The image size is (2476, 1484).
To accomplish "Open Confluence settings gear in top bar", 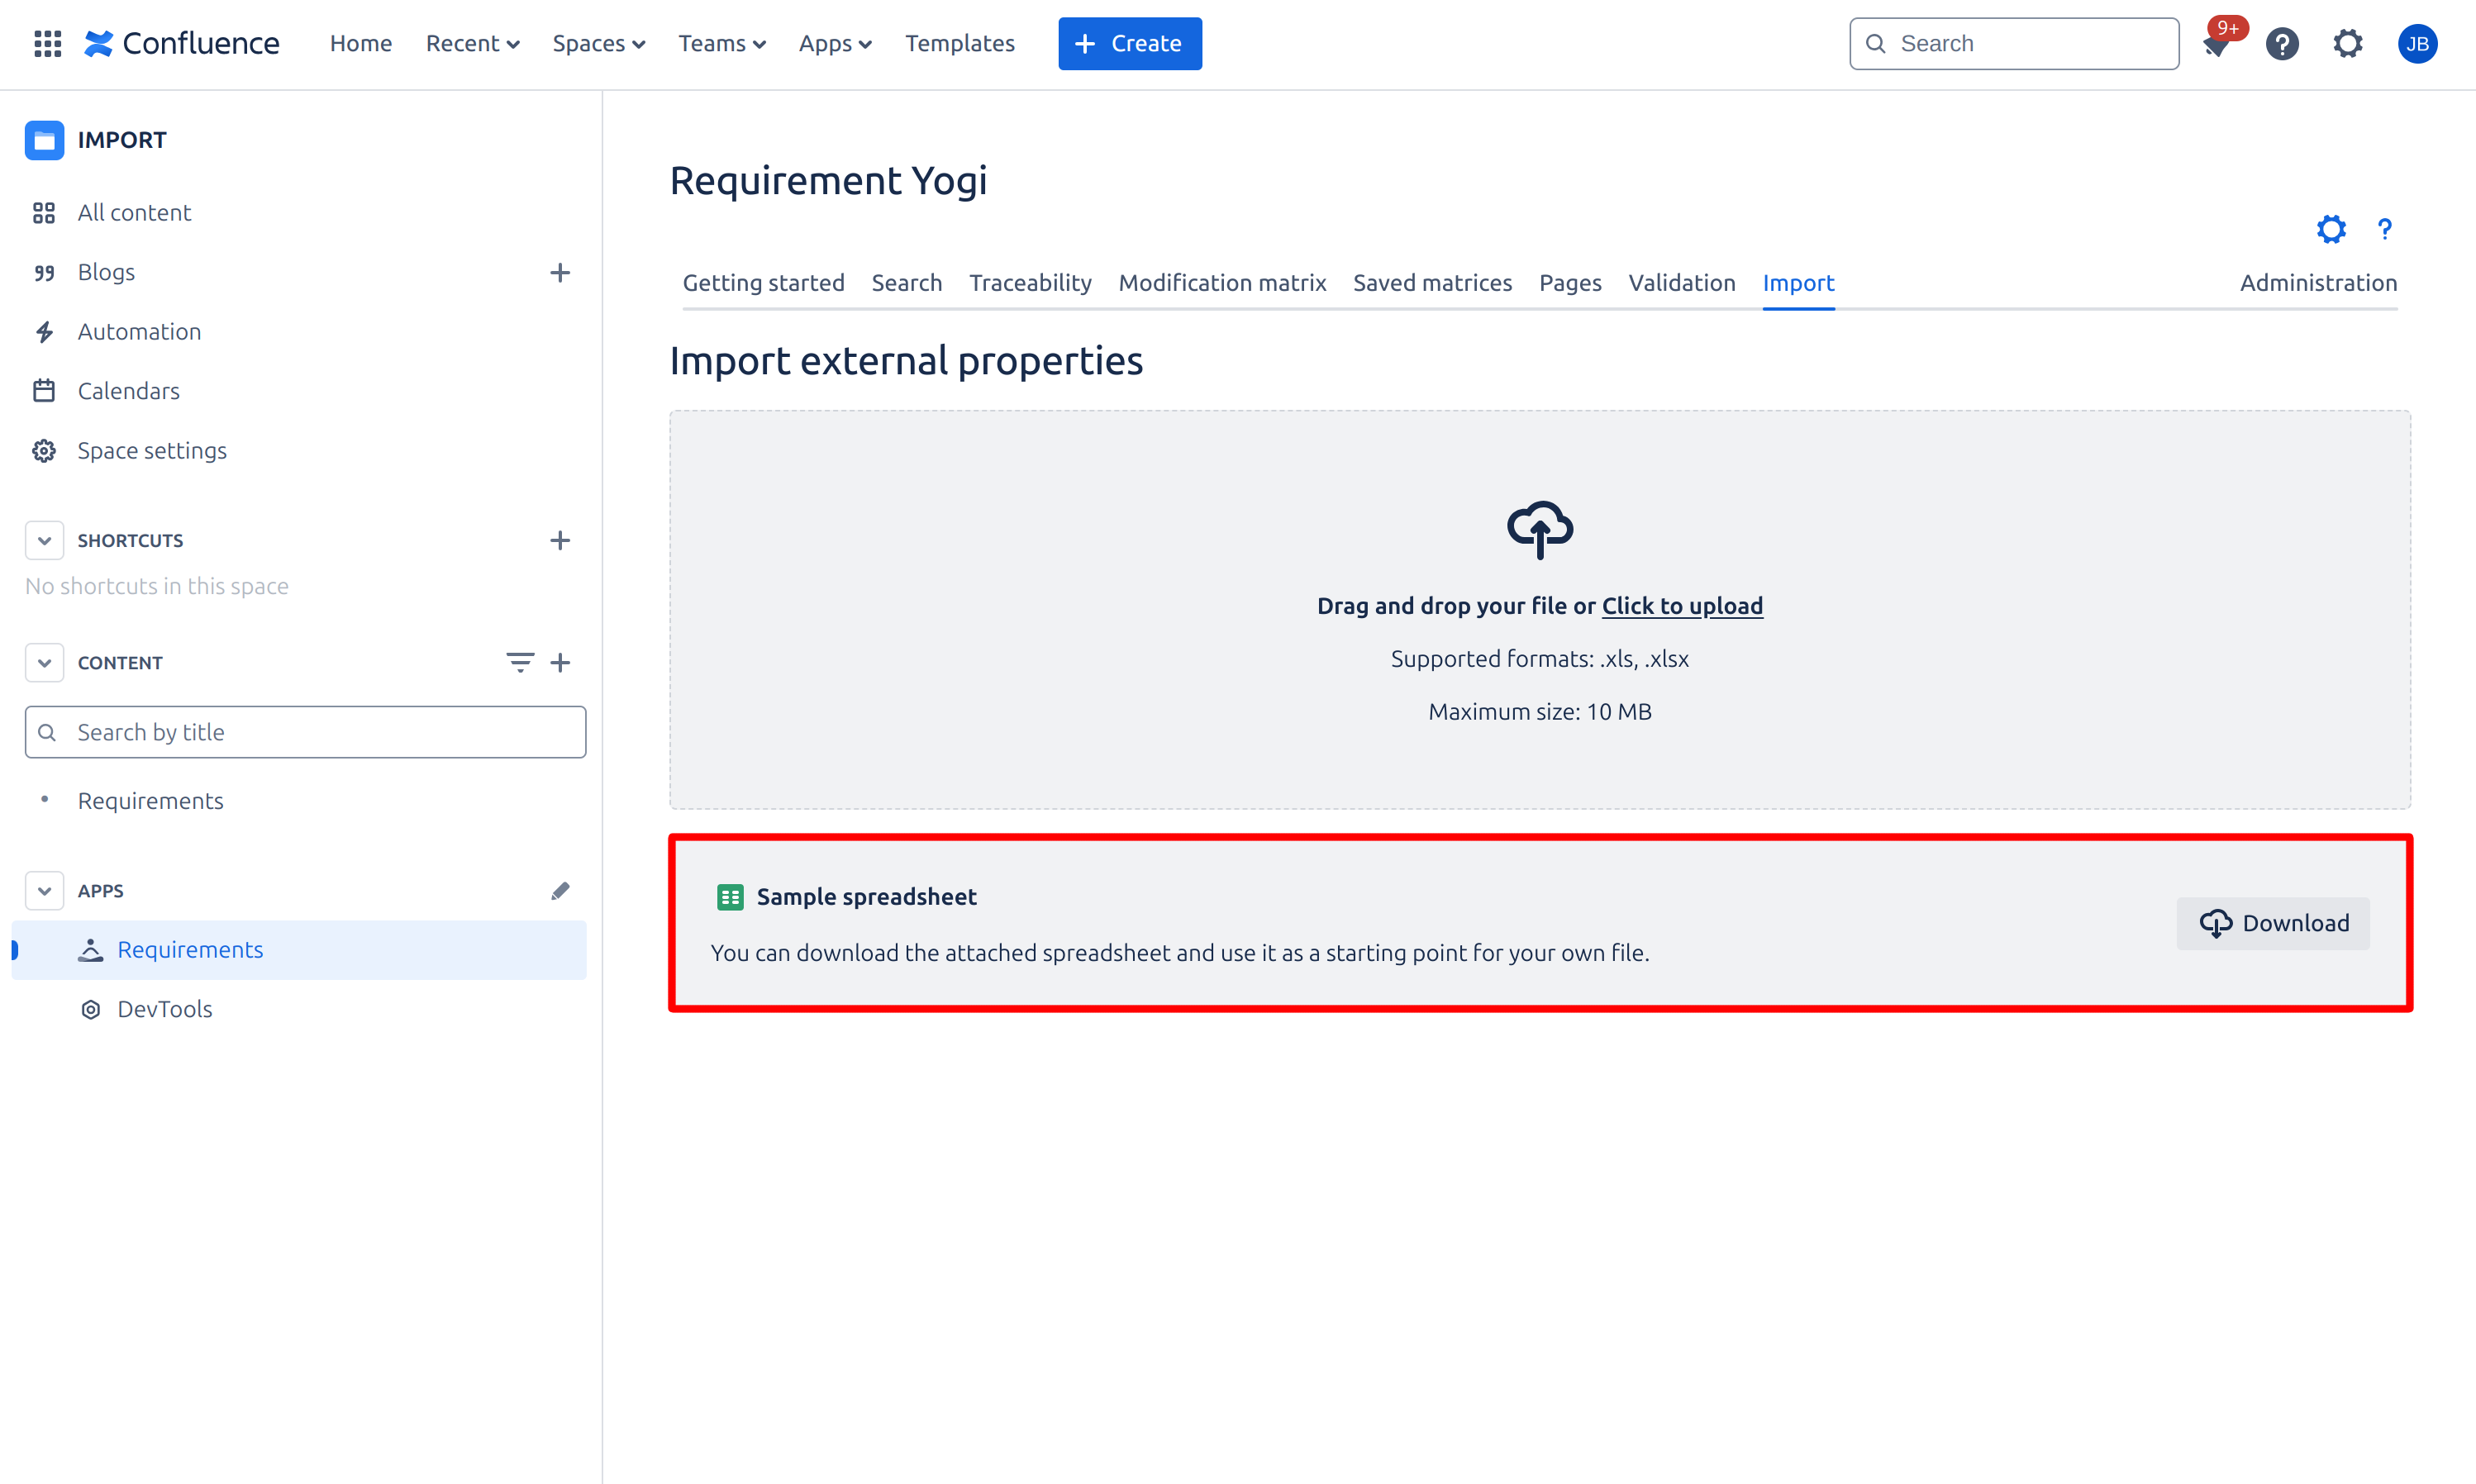I will tap(2347, 44).
